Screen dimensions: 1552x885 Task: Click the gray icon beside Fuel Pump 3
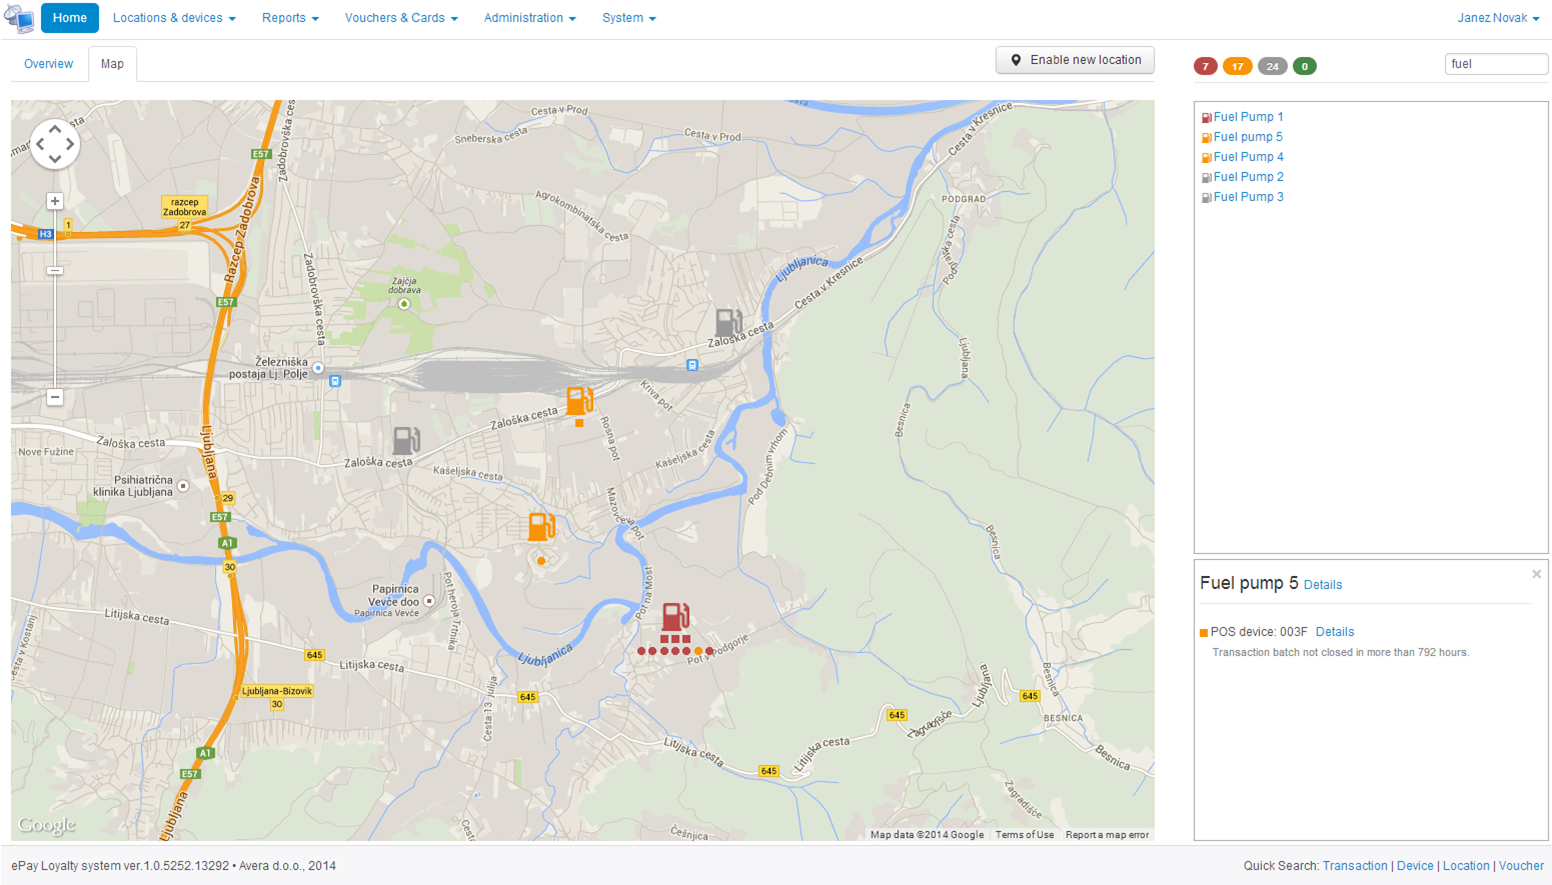(x=1206, y=198)
